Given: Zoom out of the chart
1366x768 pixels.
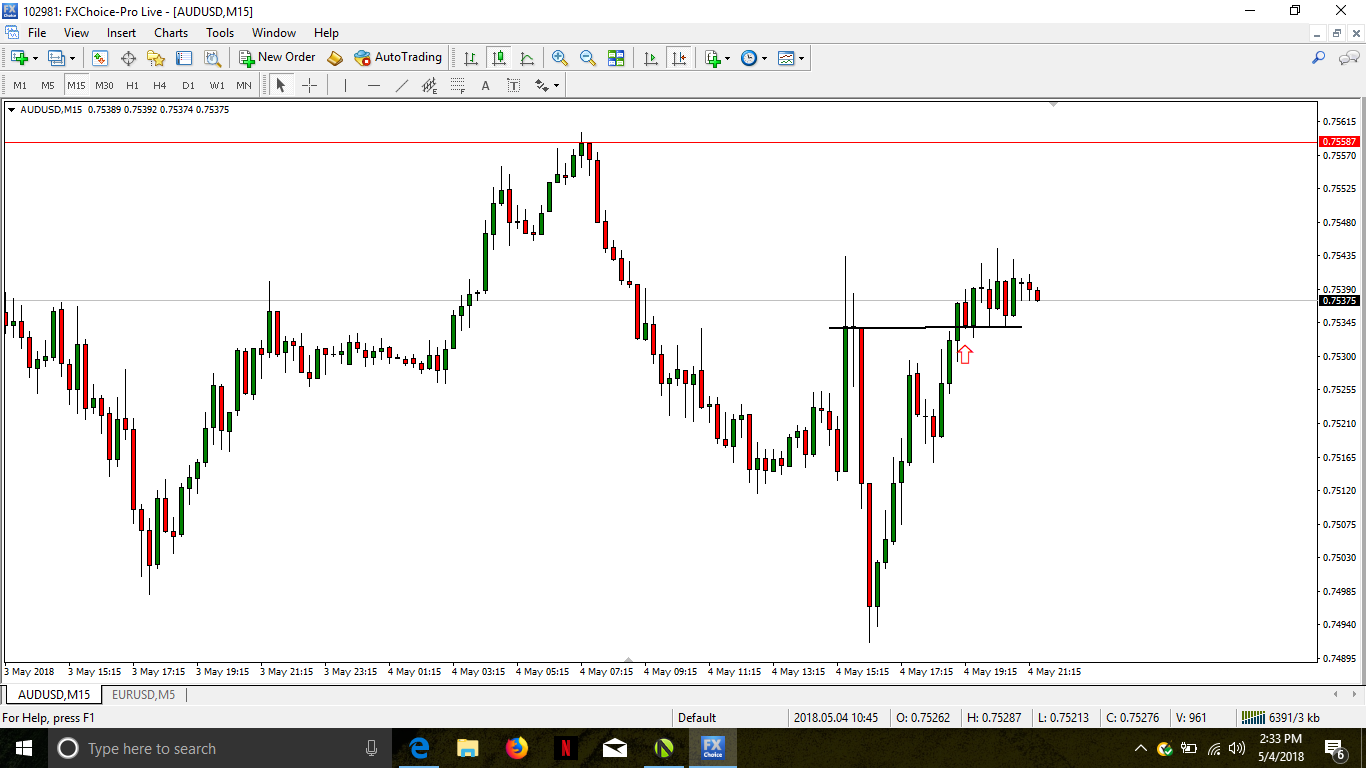Looking at the screenshot, I should pos(588,58).
